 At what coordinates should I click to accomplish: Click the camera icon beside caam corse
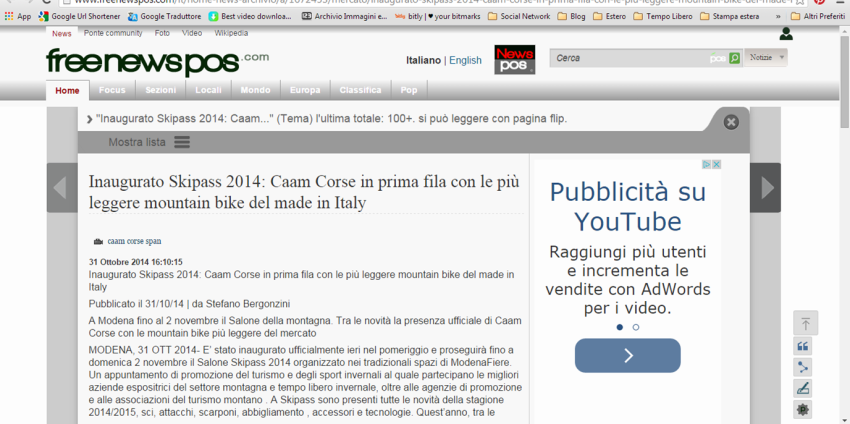point(98,241)
